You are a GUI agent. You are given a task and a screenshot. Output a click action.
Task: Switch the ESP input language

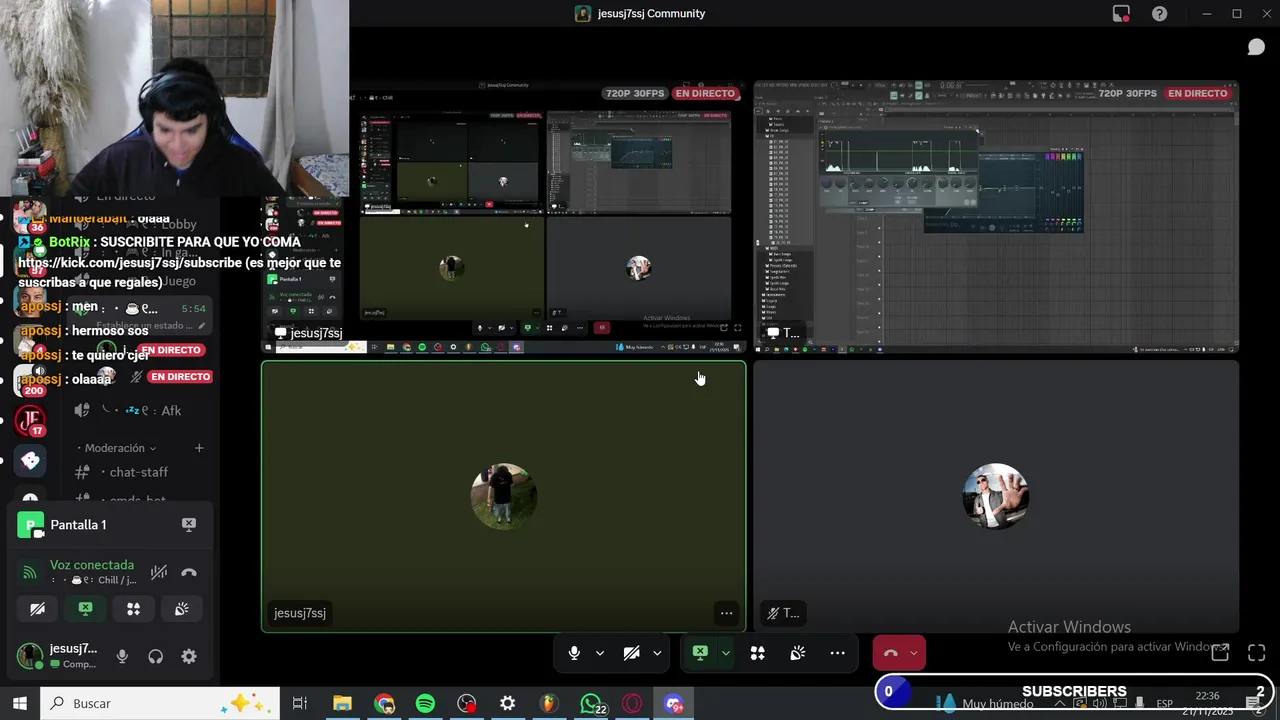[x=1164, y=703]
